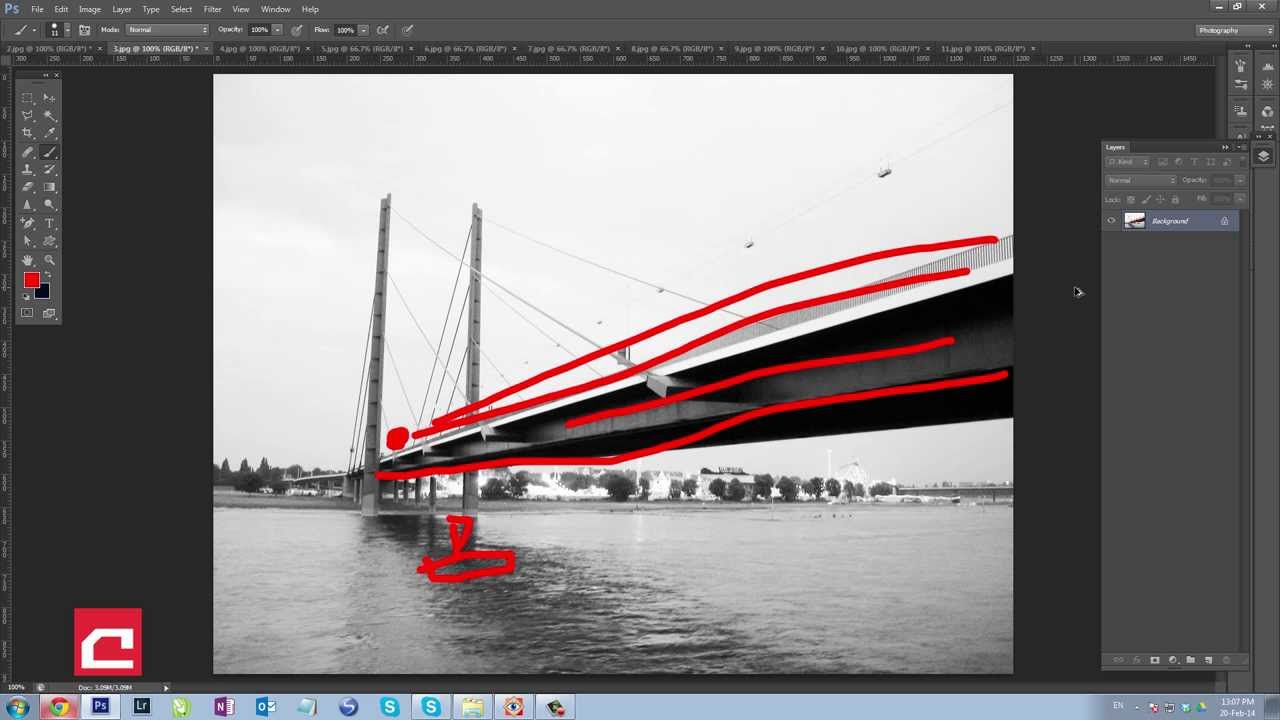Toggle the airbrush mode in options bar

point(382,30)
